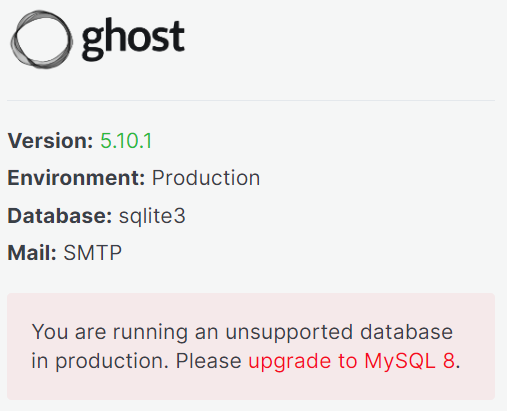The height and width of the screenshot is (411, 507).
Task: Click the pink unsupported database warning box
Action: [251, 346]
